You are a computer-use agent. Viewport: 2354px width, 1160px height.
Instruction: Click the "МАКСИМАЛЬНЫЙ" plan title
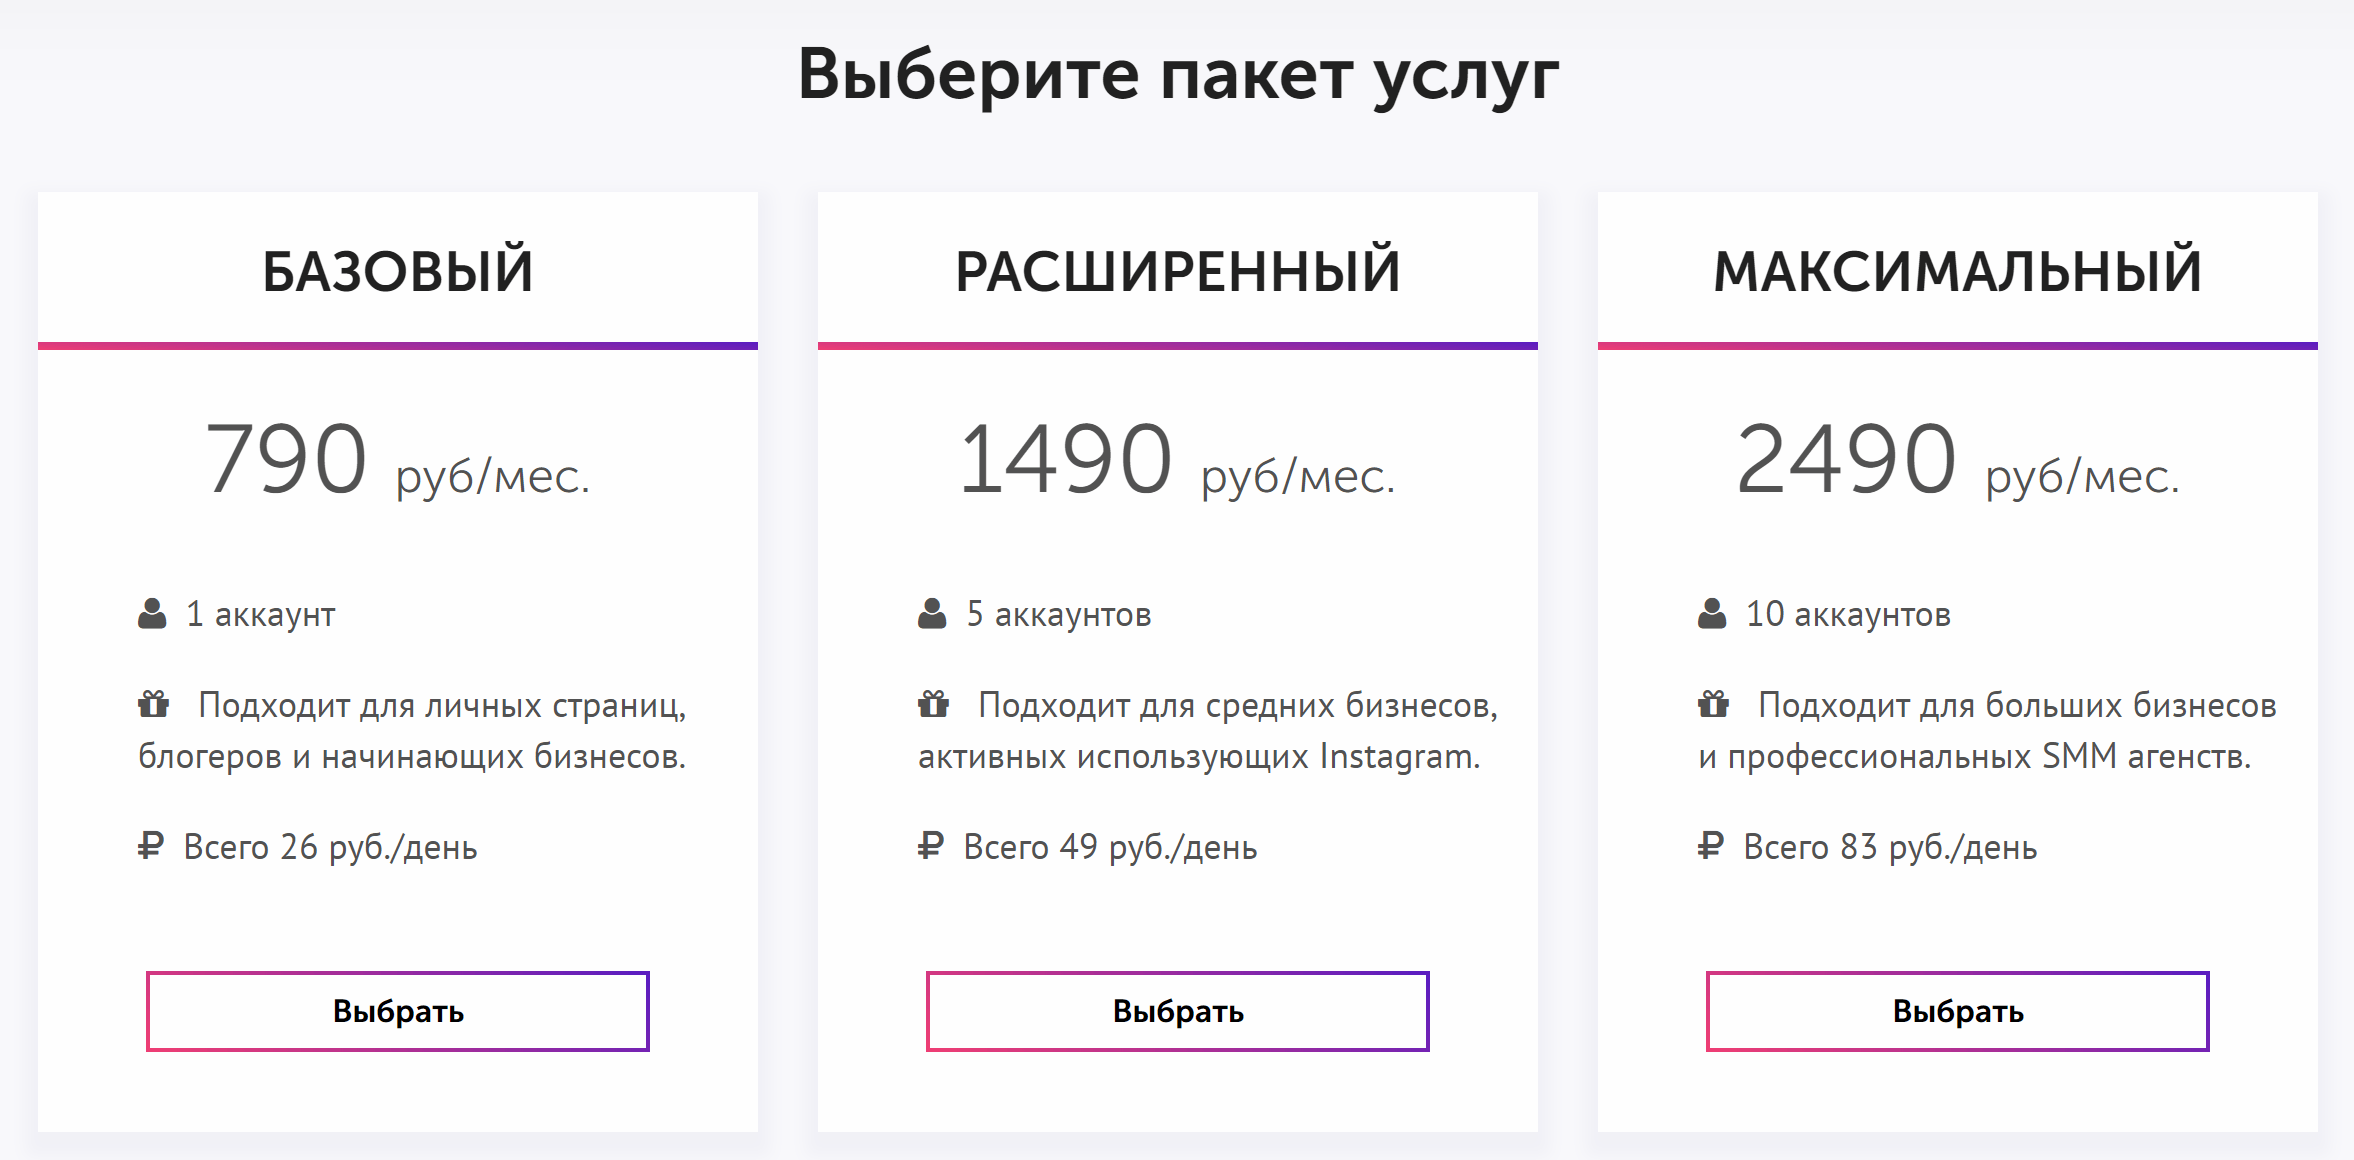click(1957, 271)
